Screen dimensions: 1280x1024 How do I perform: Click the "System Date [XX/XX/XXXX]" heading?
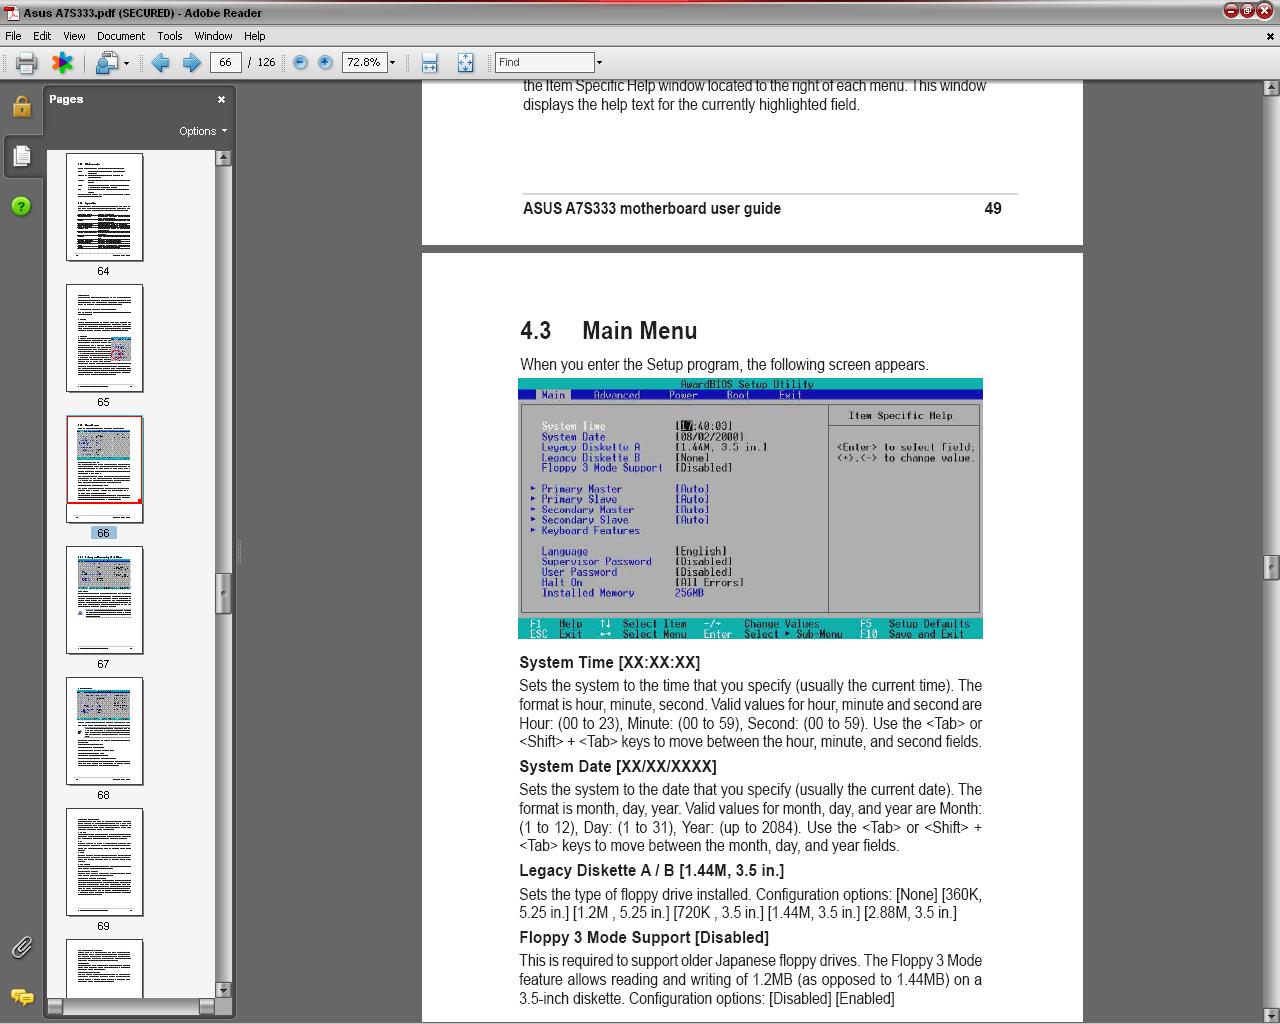click(618, 767)
